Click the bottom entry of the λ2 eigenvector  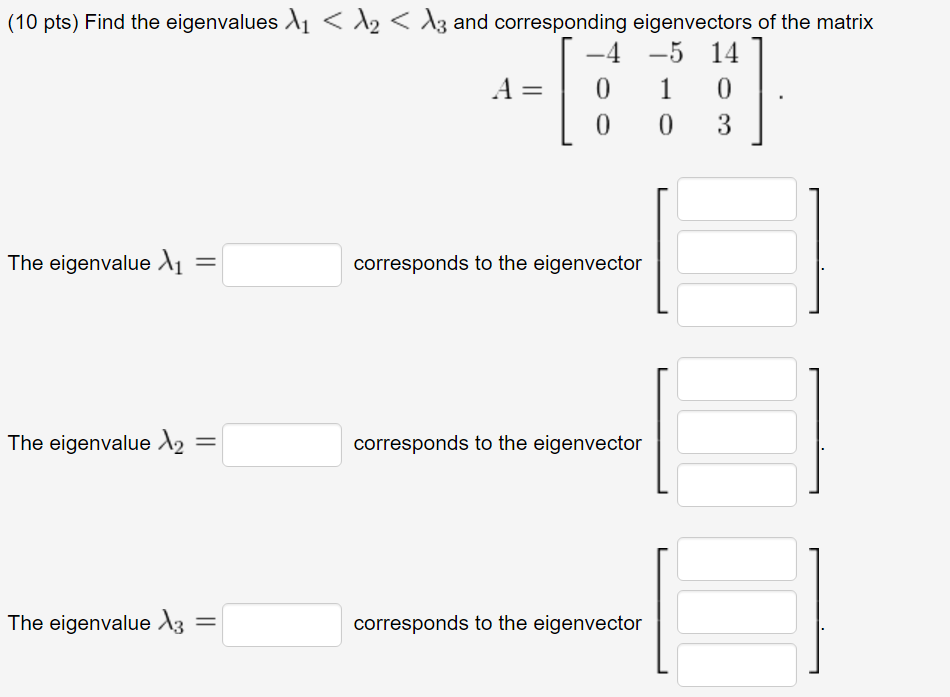tap(736, 484)
